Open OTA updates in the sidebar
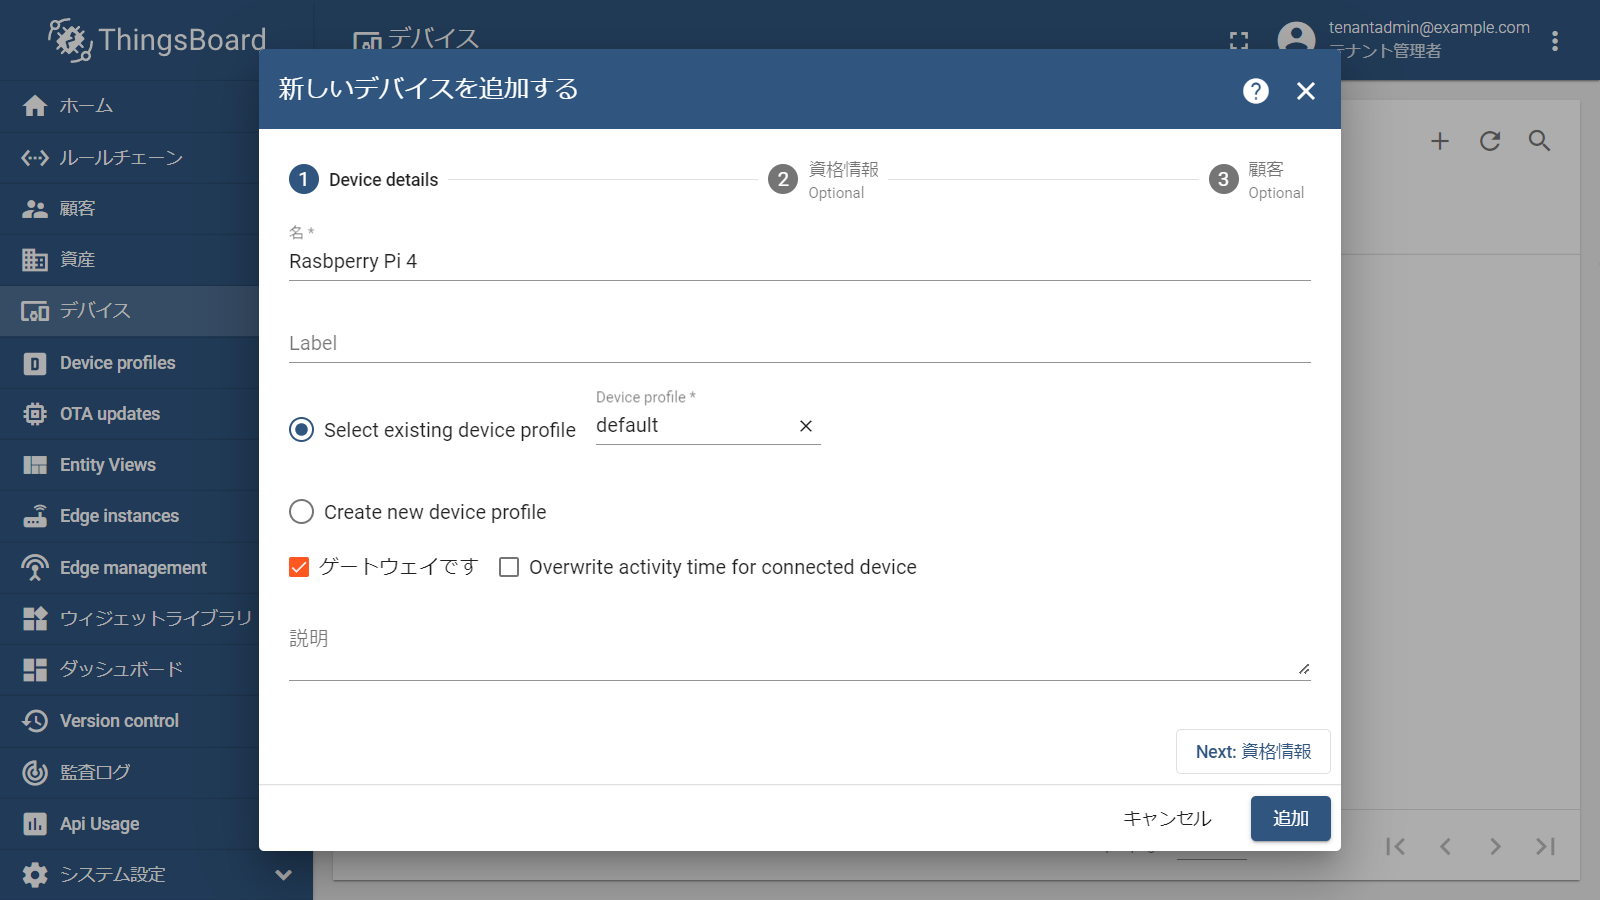 [x=110, y=414]
